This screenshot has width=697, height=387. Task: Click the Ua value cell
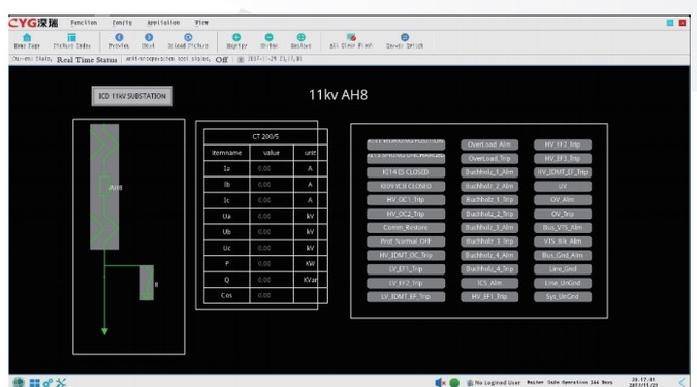pyautogui.click(x=272, y=216)
